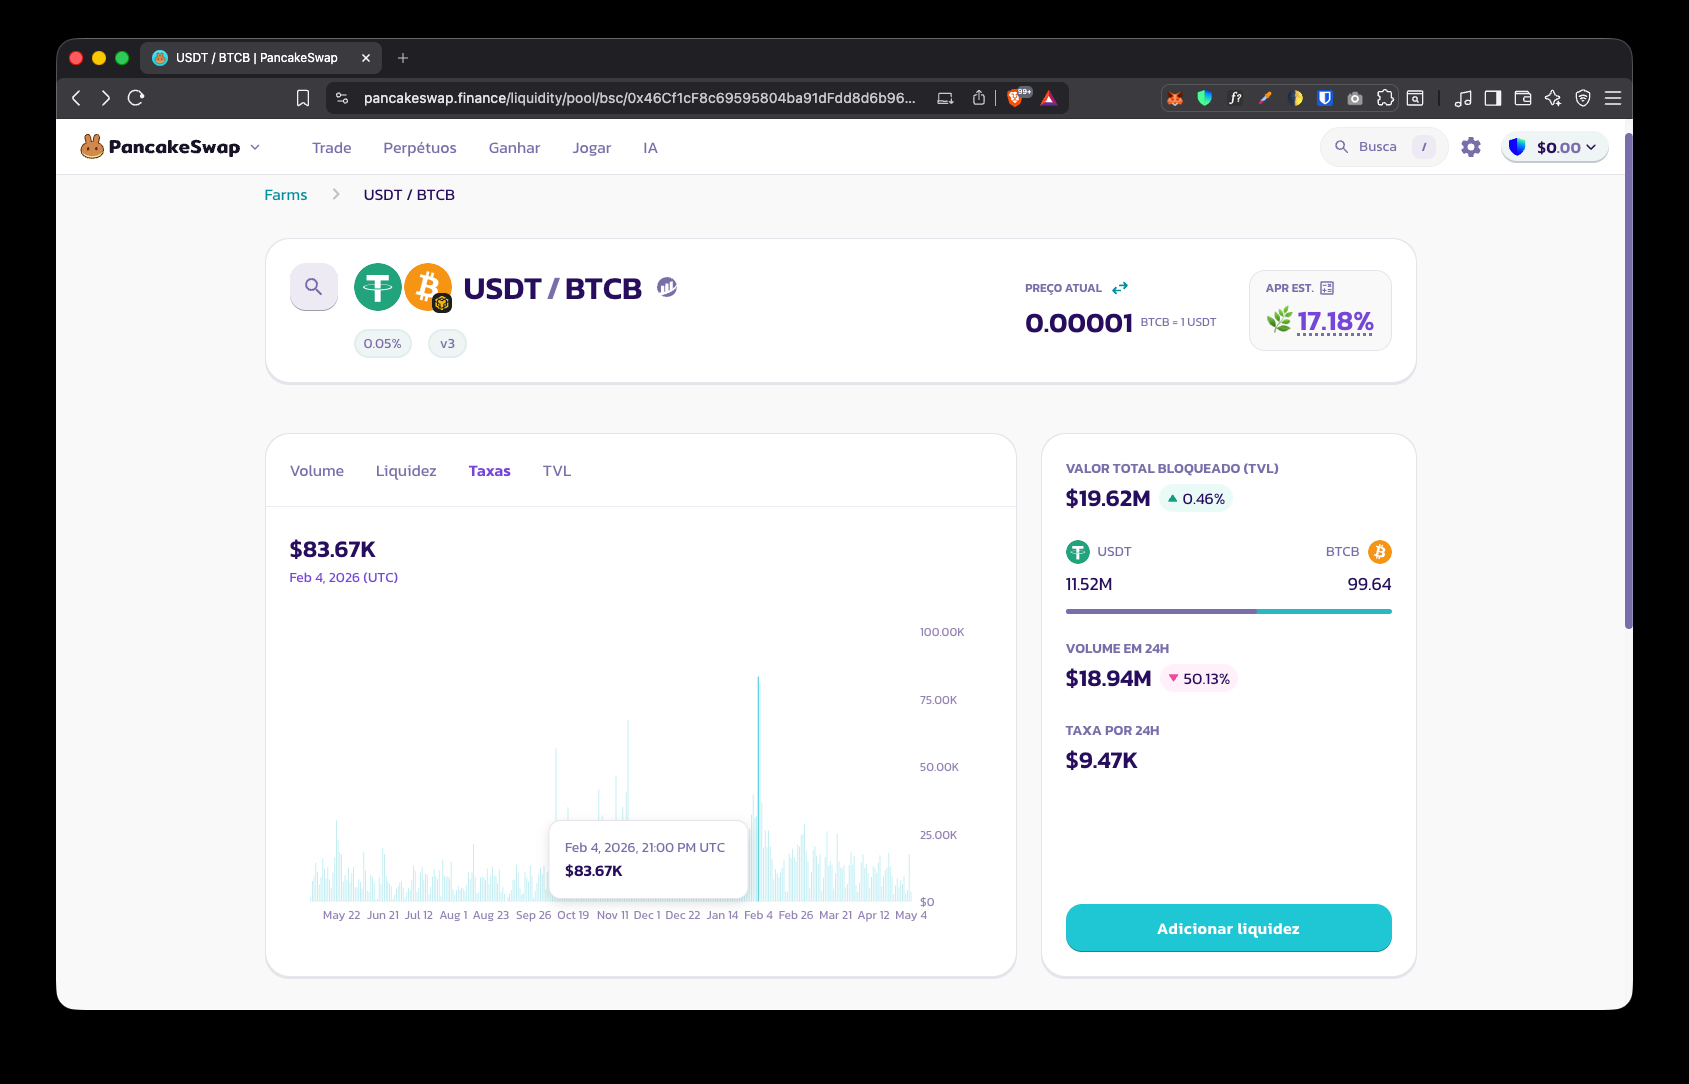Open Brave Leo AI sparkle icon
1689x1084 pixels.
tap(1553, 98)
